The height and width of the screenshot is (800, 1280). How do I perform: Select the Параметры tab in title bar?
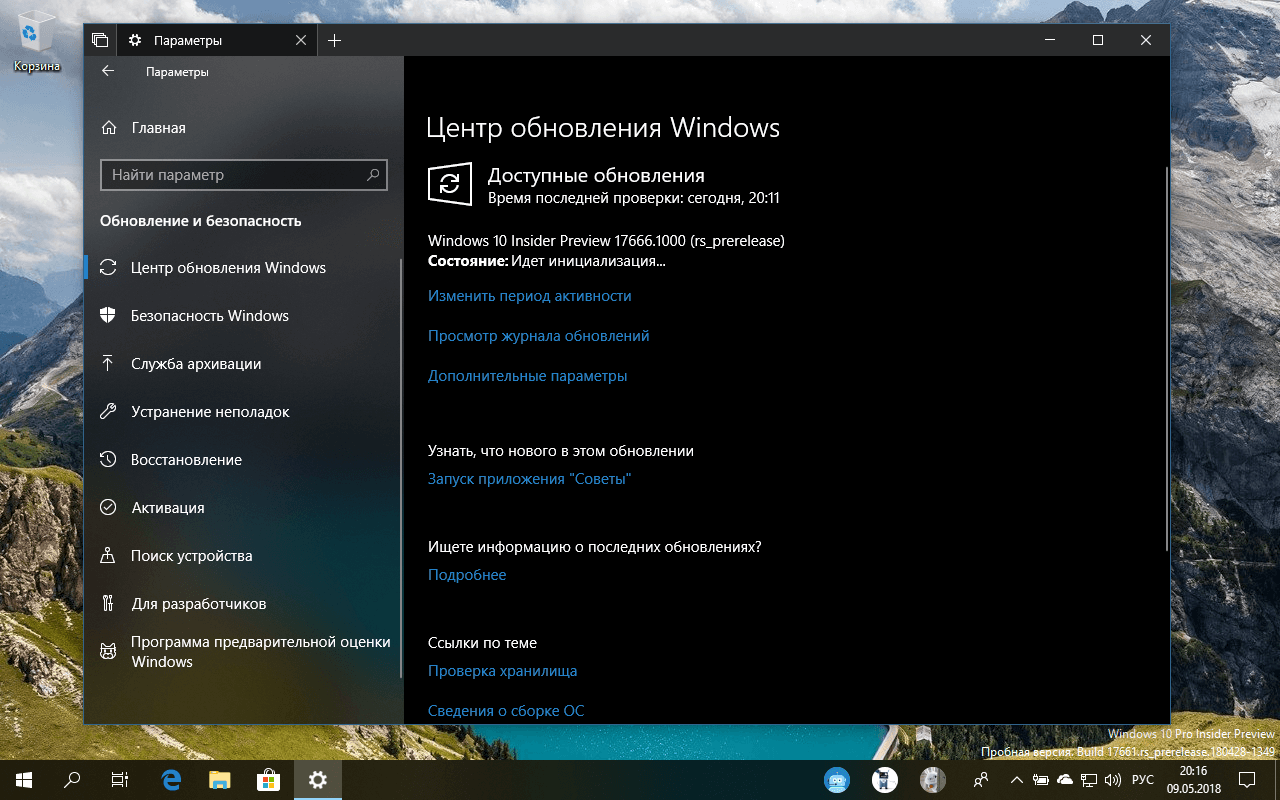click(217, 40)
